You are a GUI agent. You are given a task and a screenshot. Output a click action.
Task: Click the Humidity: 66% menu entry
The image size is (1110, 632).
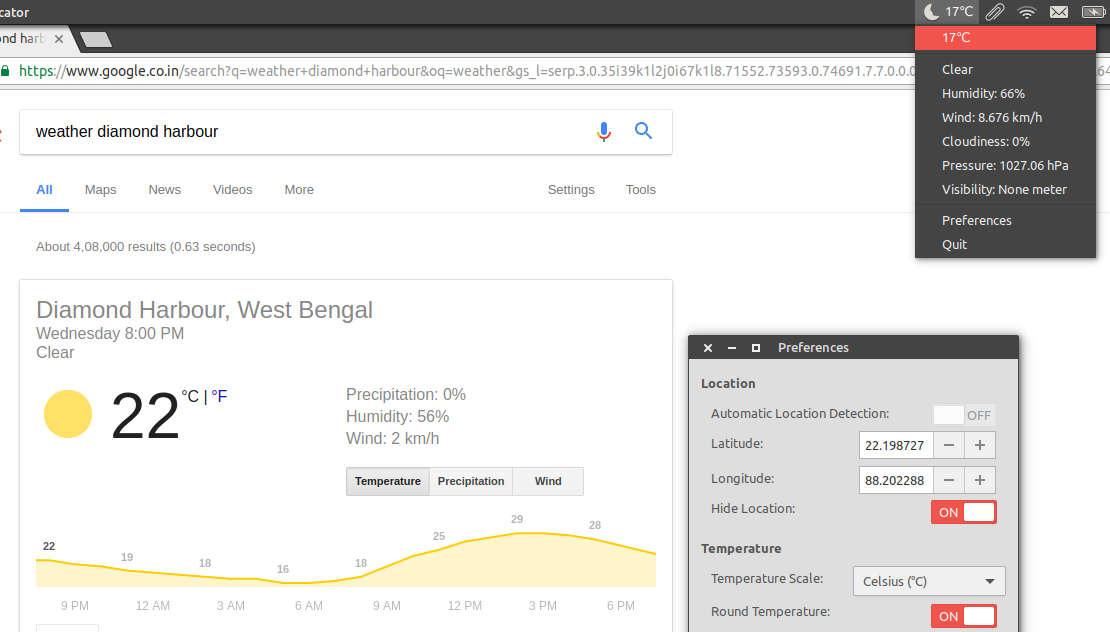point(1005,93)
